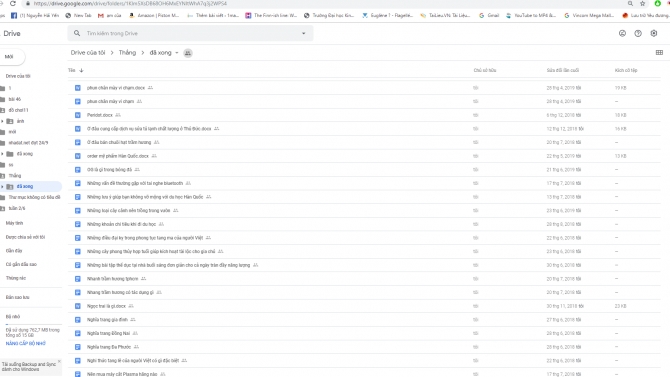
Task: Click the browser address bar URL
Action: pos(130,3)
